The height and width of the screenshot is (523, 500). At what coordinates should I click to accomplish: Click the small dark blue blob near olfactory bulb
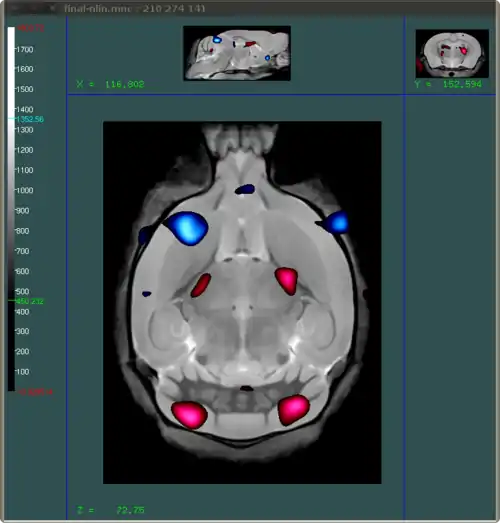[245, 189]
